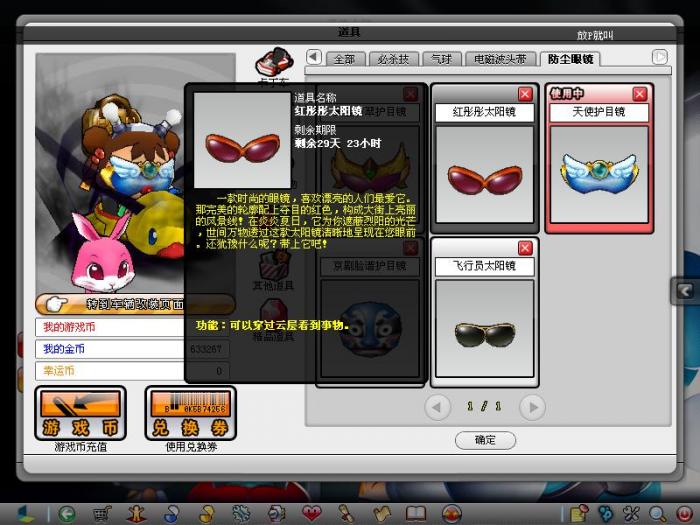This screenshot has height=525, width=700.
Task: Select the 飞行员太阳镜 aviator sunglasses thumbnail
Action: click(x=485, y=329)
